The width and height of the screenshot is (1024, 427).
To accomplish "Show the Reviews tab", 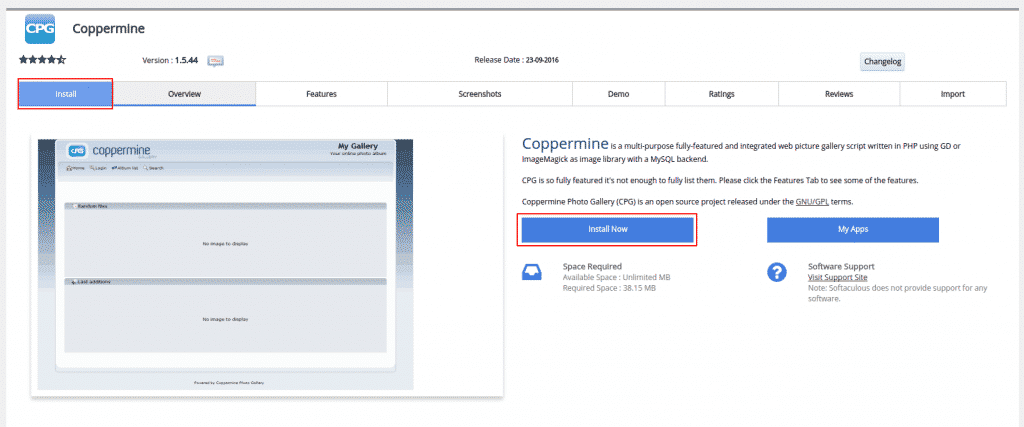I will 839,94.
